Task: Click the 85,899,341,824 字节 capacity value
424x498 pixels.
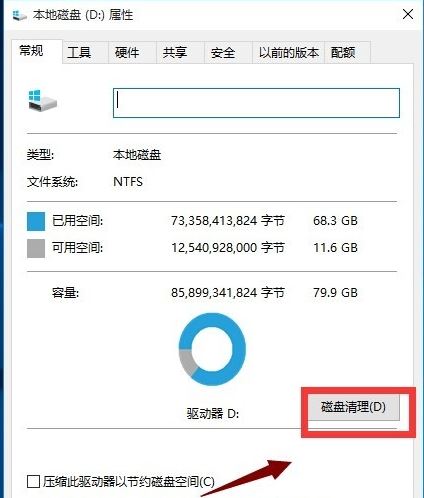Action: point(228,293)
